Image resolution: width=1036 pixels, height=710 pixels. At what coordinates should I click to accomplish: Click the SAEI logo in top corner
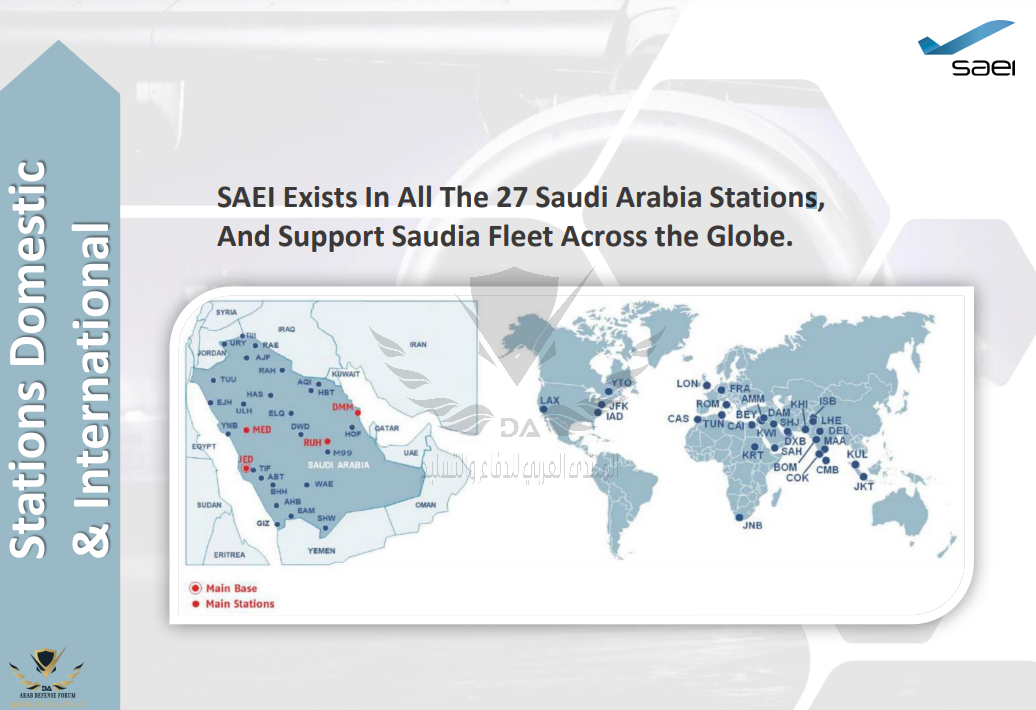tap(966, 53)
